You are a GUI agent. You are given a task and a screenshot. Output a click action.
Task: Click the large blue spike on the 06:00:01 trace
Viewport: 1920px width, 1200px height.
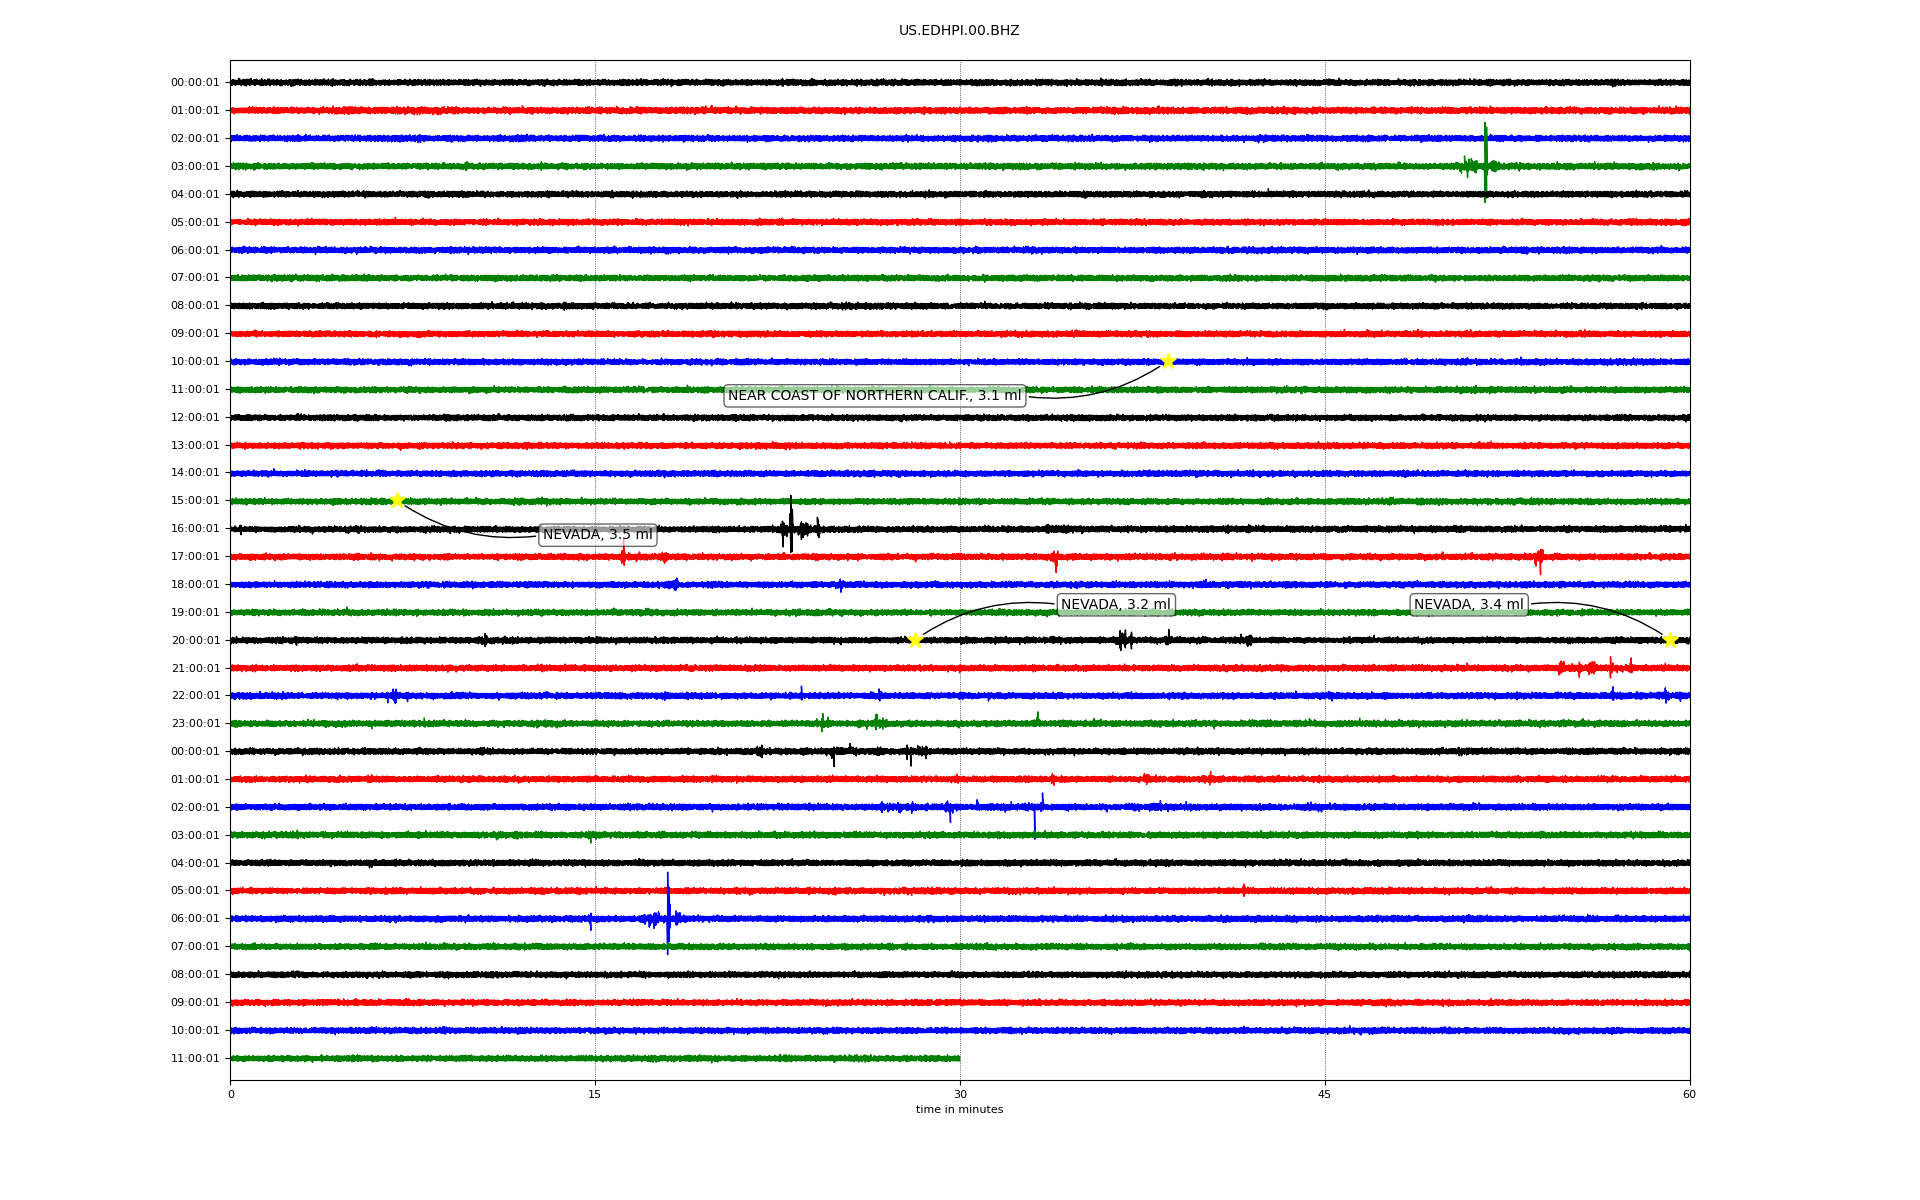click(x=668, y=915)
